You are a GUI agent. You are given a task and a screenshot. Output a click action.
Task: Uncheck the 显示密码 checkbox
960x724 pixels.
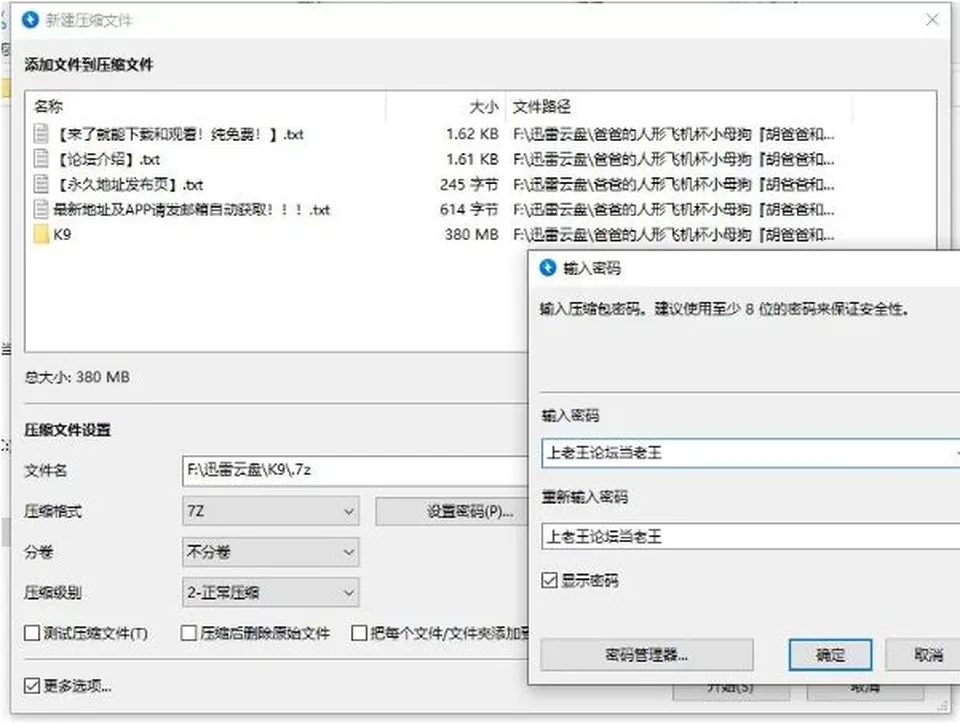click(549, 580)
